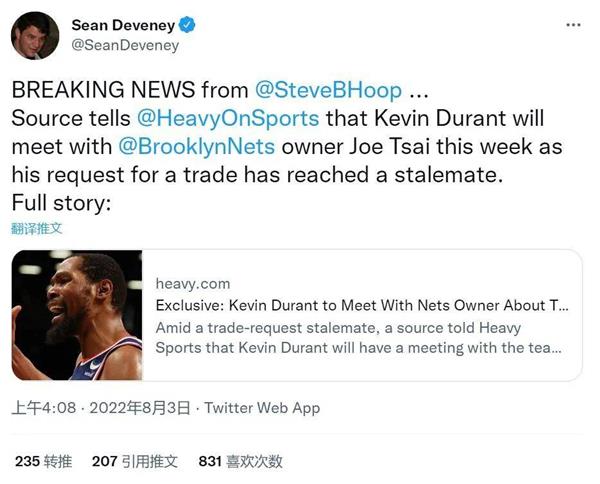Open the 'Exclusive: Kevin Durant to Meet' headline

click(x=362, y=305)
